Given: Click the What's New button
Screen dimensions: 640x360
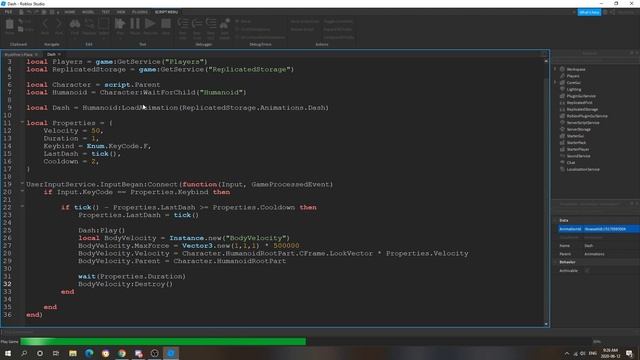Looking at the screenshot, I should [x=589, y=12].
